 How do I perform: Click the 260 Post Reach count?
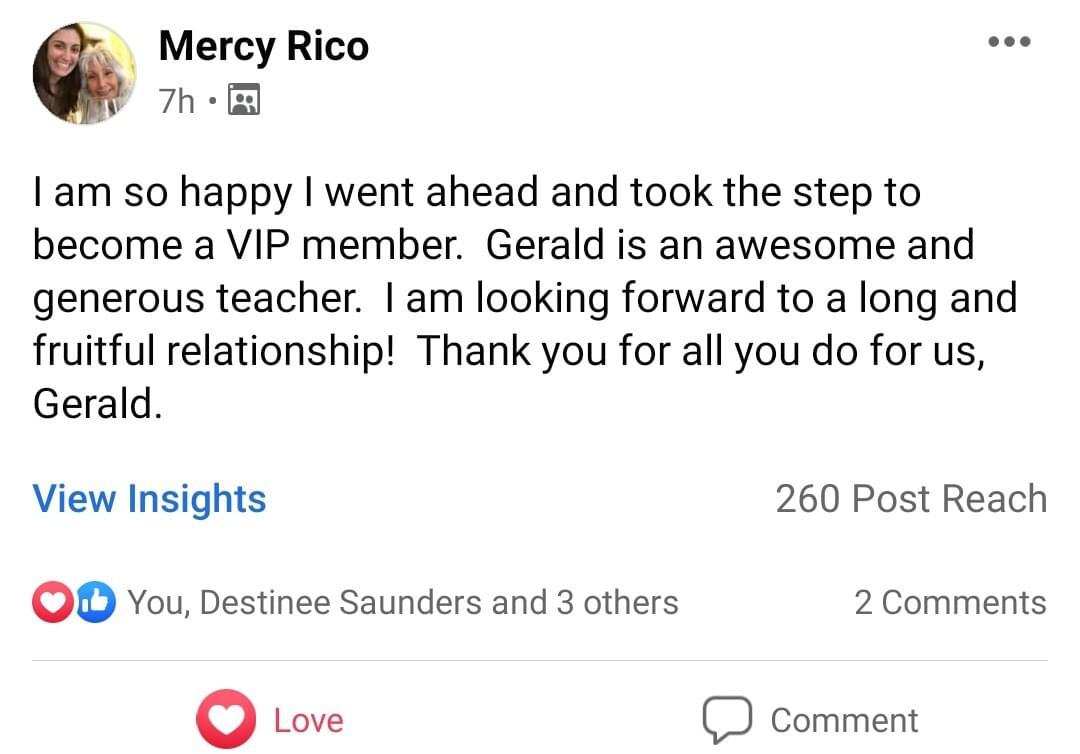[911, 498]
